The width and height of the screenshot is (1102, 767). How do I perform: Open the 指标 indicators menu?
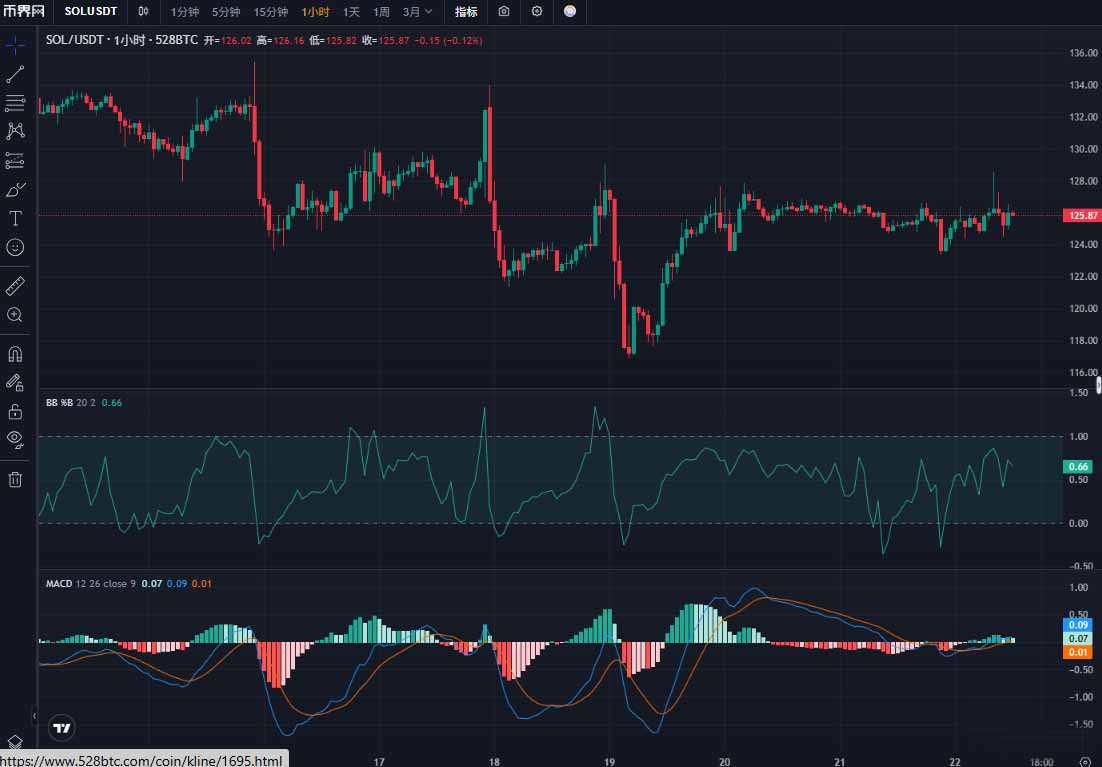tap(466, 12)
